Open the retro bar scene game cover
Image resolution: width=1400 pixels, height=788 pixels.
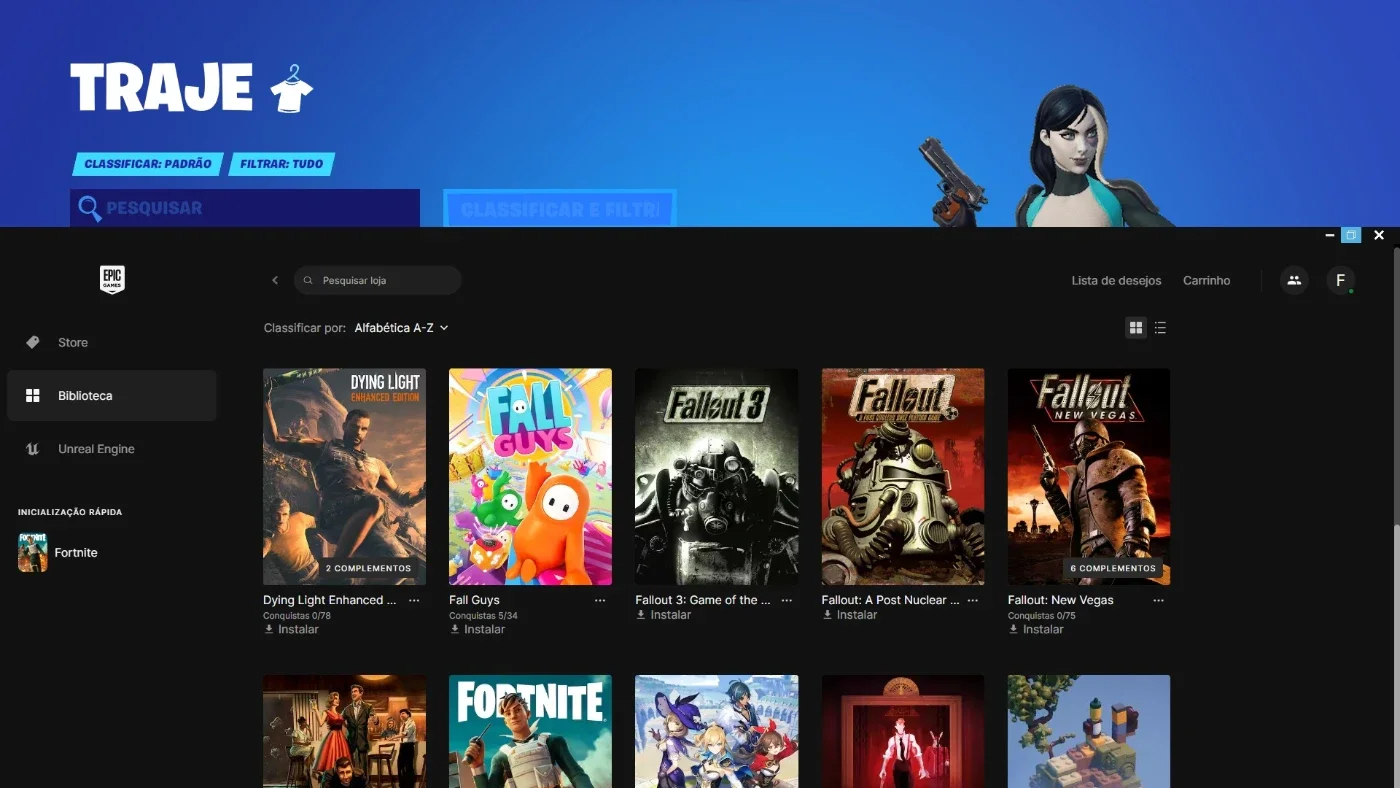344,731
